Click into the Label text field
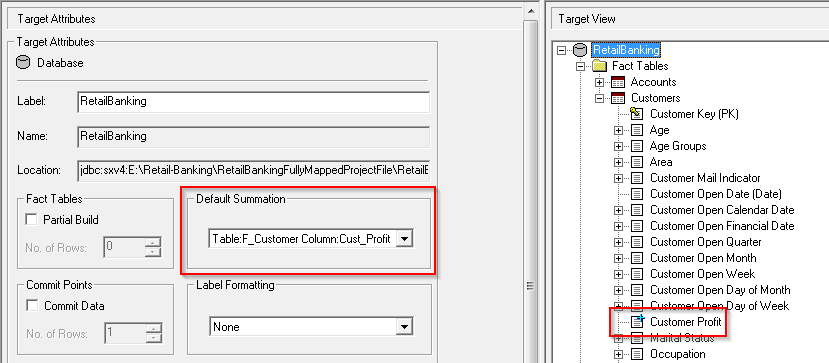This screenshot has width=829, height=363. [x=253, y=102]
